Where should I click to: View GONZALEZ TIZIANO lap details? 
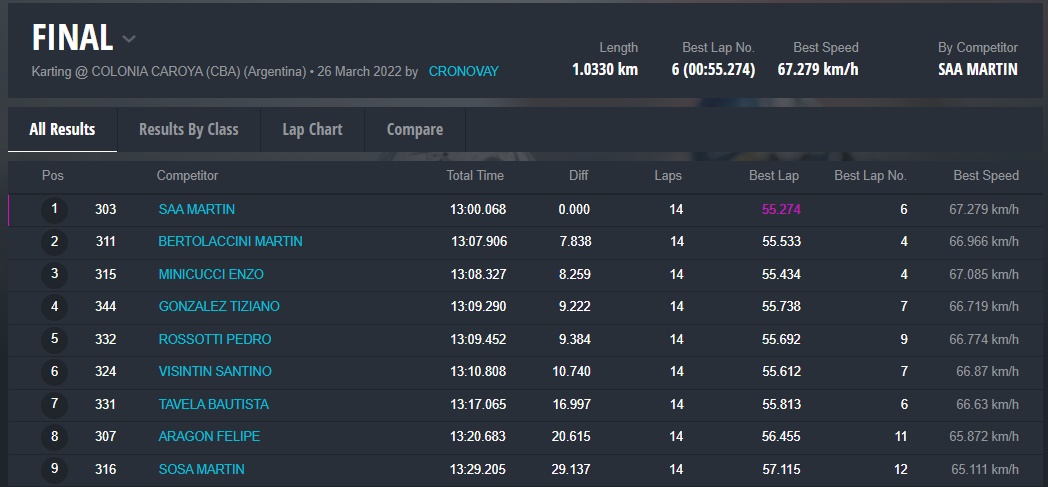pyautogui.click(x=219, y=307)
